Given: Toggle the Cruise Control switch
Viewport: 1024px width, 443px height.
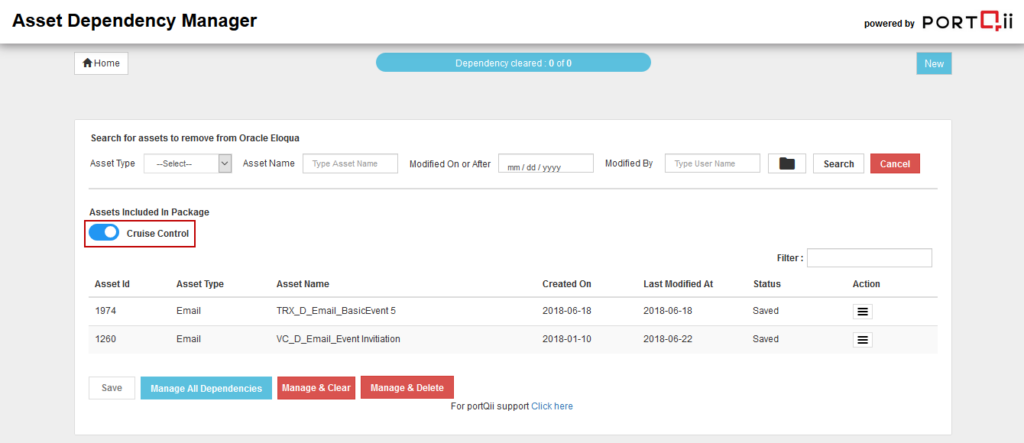Looking at the screenshot, I should point(104,233).
